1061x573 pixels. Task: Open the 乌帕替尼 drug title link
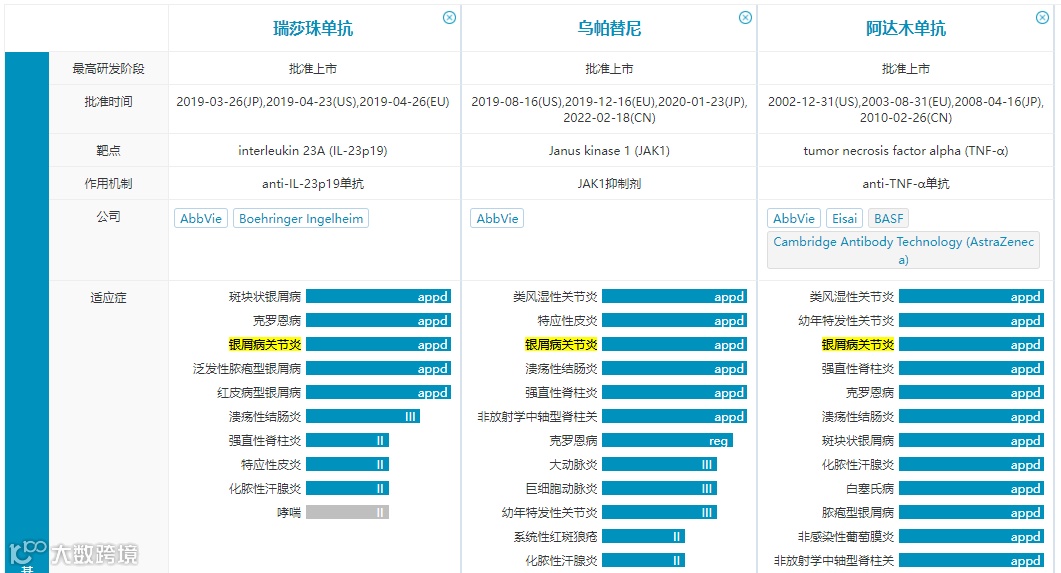pos(609,28)
